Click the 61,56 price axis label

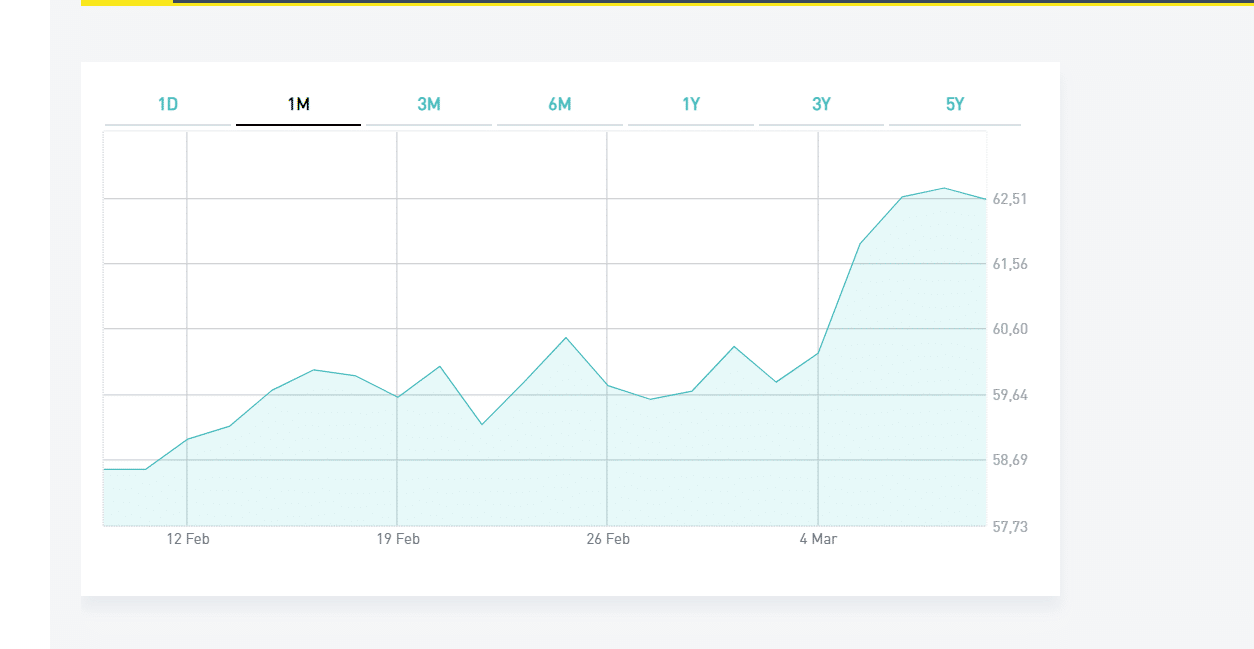pyautogui.click(x=1009, y=264)
